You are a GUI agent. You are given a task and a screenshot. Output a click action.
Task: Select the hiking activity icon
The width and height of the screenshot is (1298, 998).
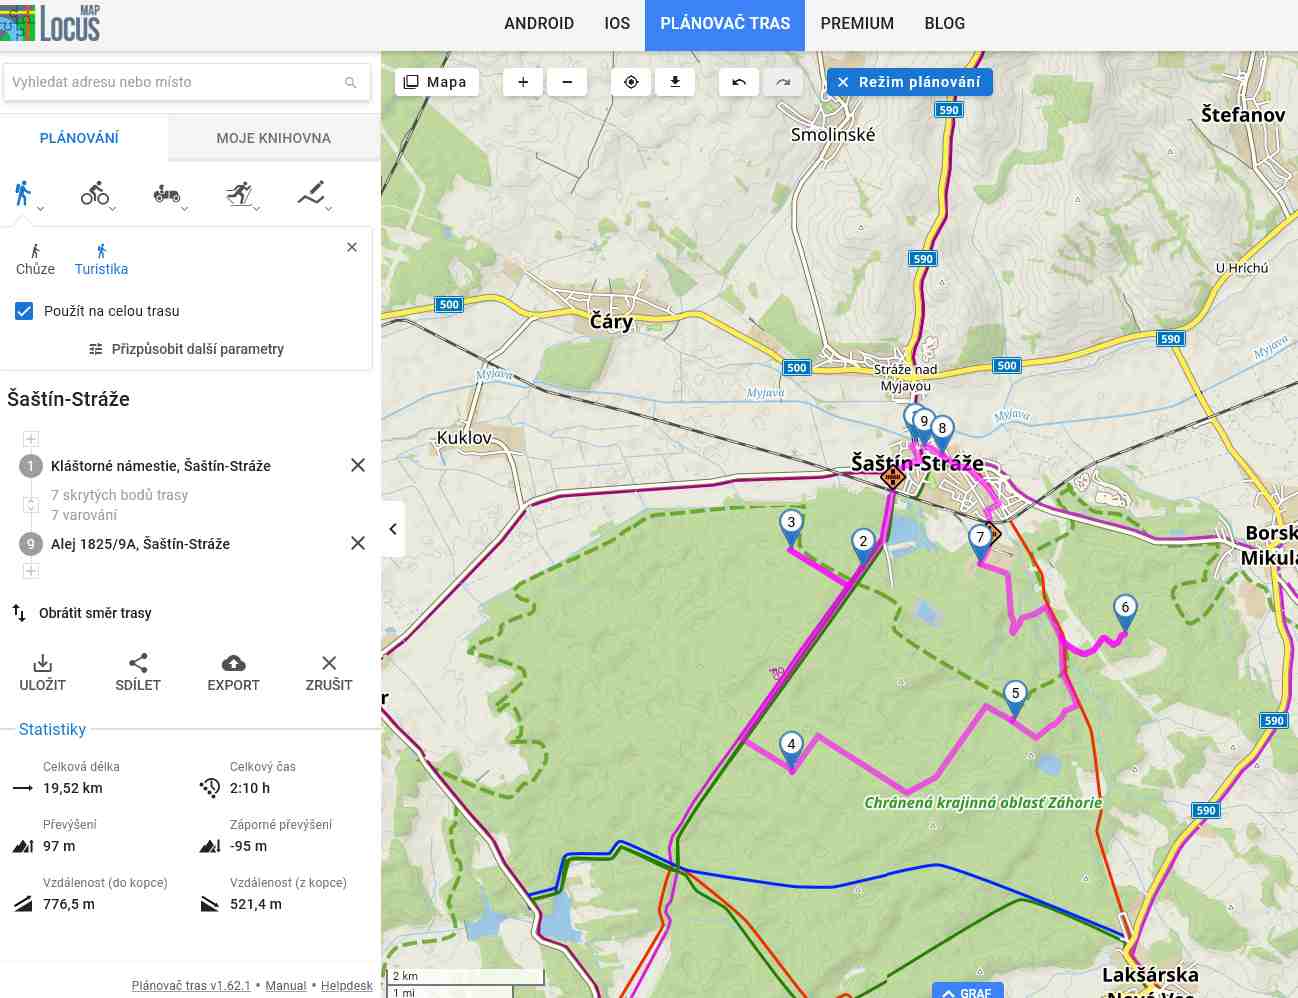pyautogui.click(x=23, y=193)
